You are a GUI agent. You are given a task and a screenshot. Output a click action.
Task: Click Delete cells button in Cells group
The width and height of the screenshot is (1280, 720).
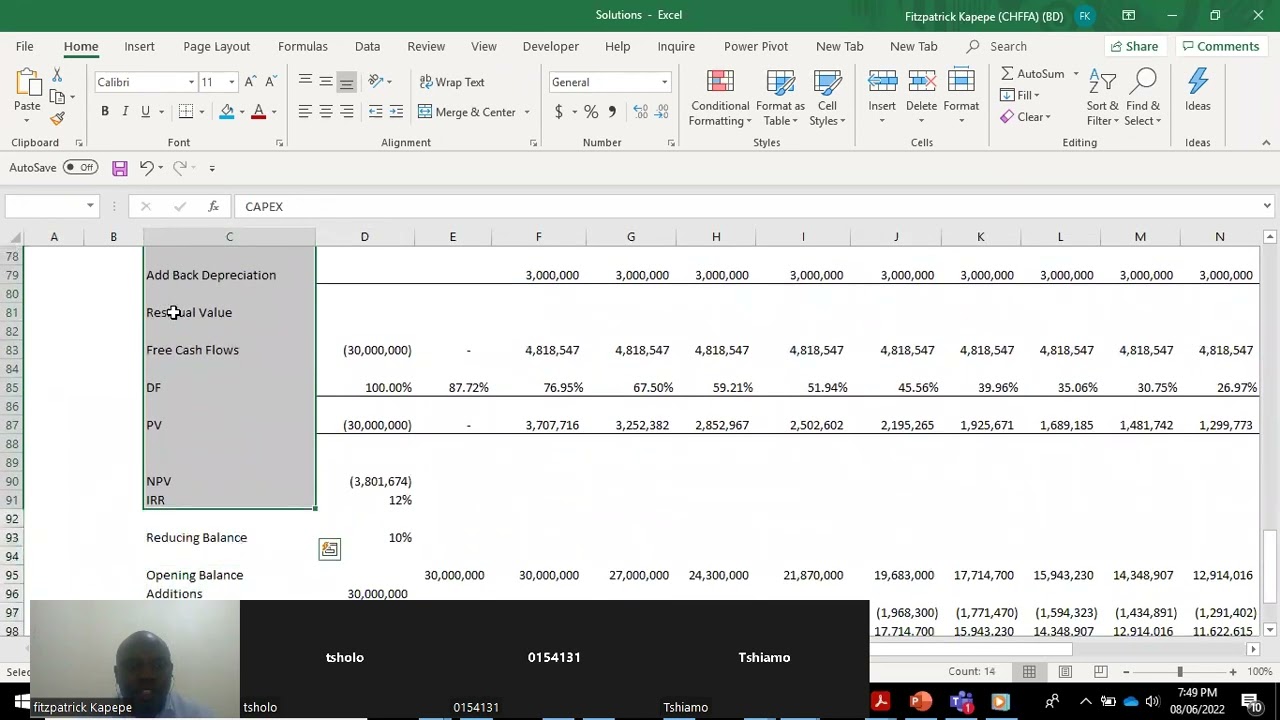point(921,98)
